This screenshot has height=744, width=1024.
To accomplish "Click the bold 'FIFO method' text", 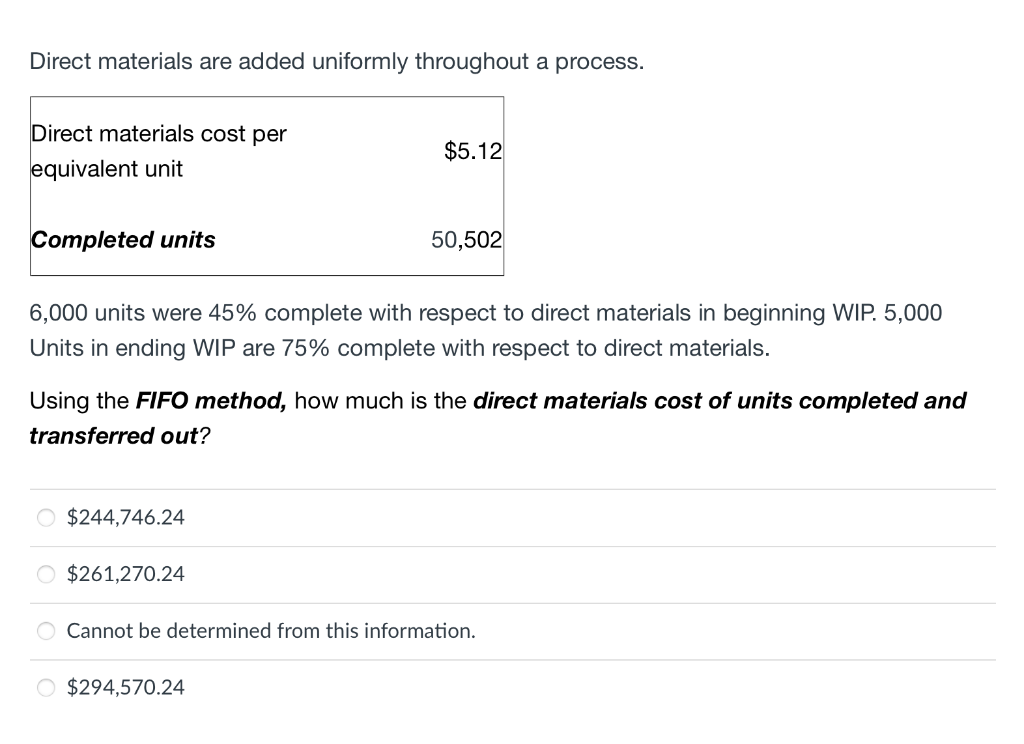I will point(211,401).
